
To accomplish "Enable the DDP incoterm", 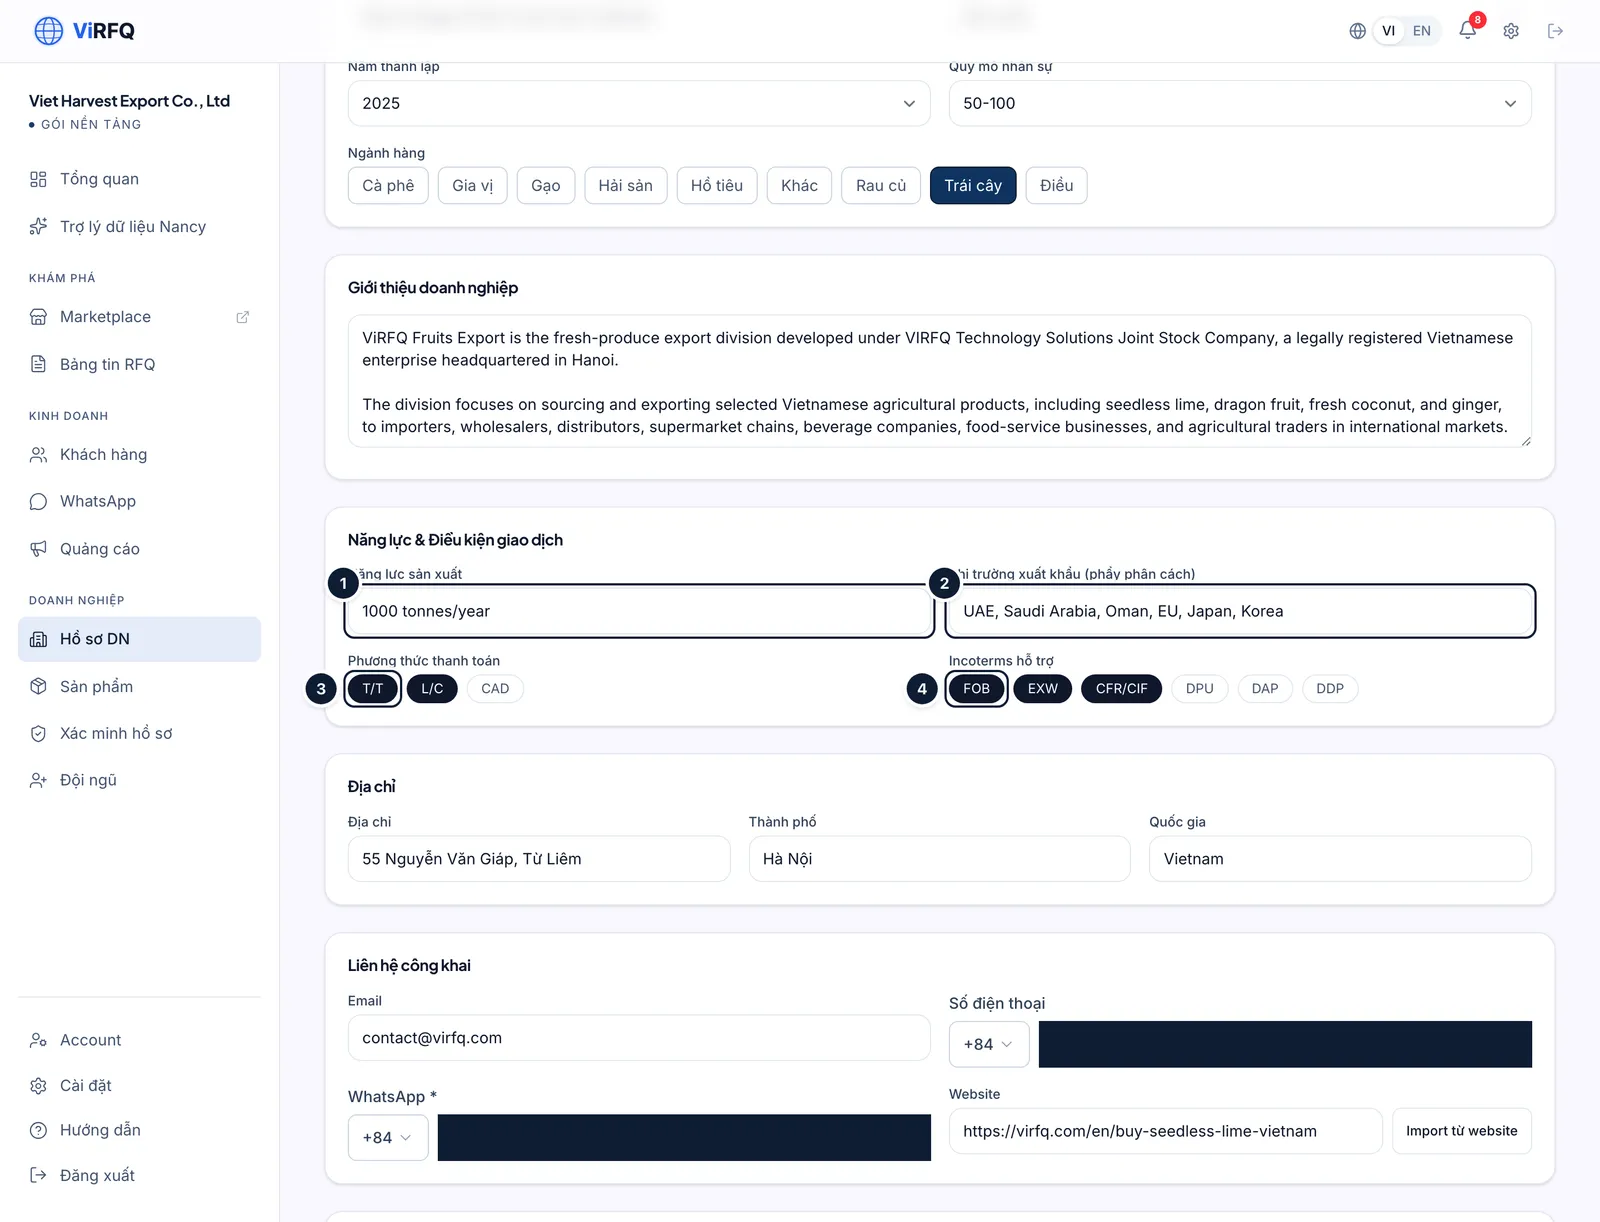I will pos(1330,689).
